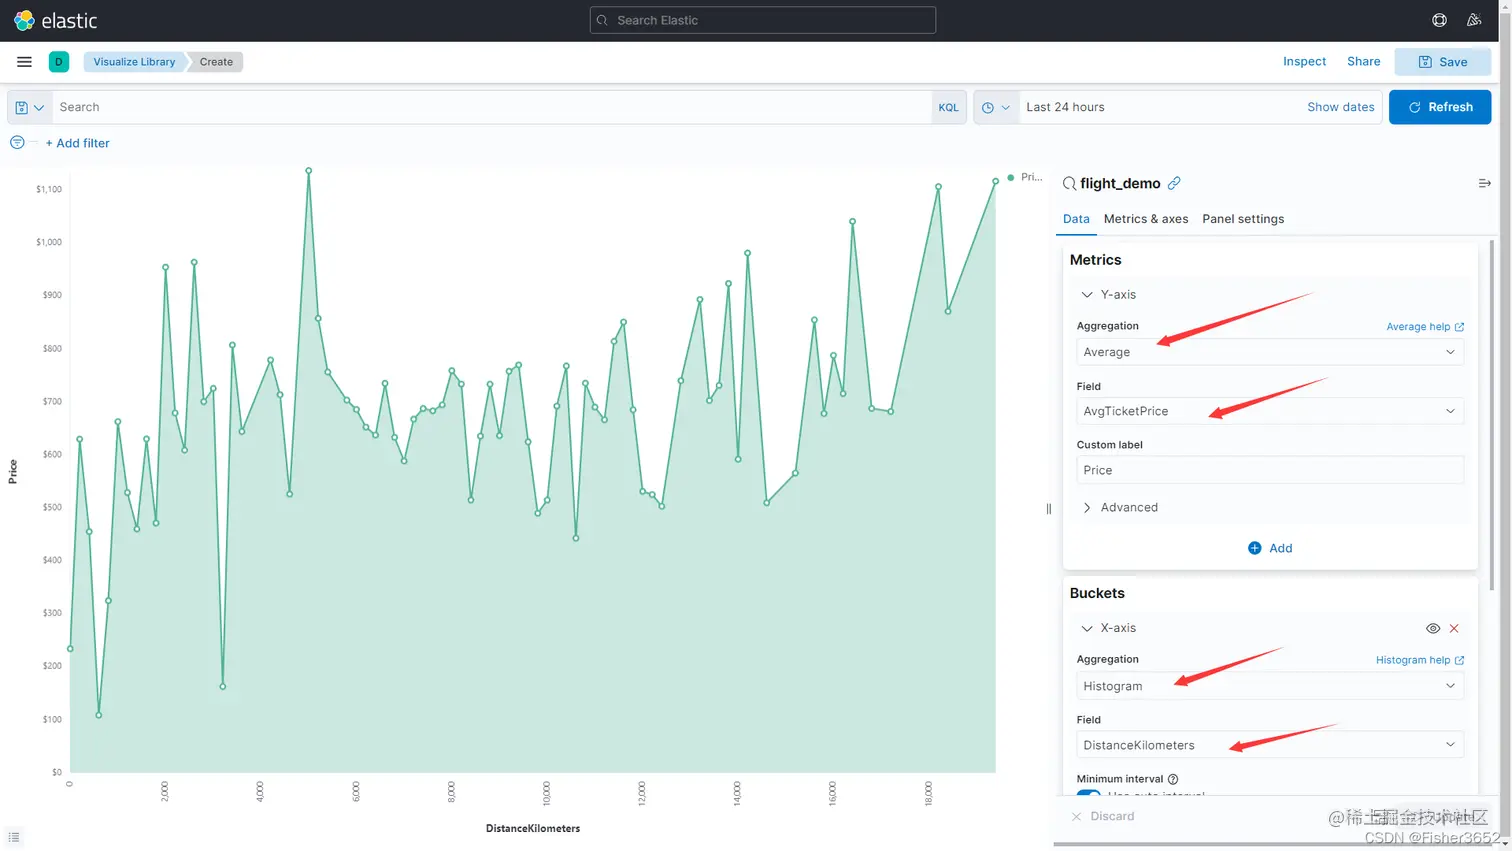The width and height of the screenshot is (1512, 851).
Task: Open the Y-axis Aggregation dropdown
Action: (x=1270, y=352)
